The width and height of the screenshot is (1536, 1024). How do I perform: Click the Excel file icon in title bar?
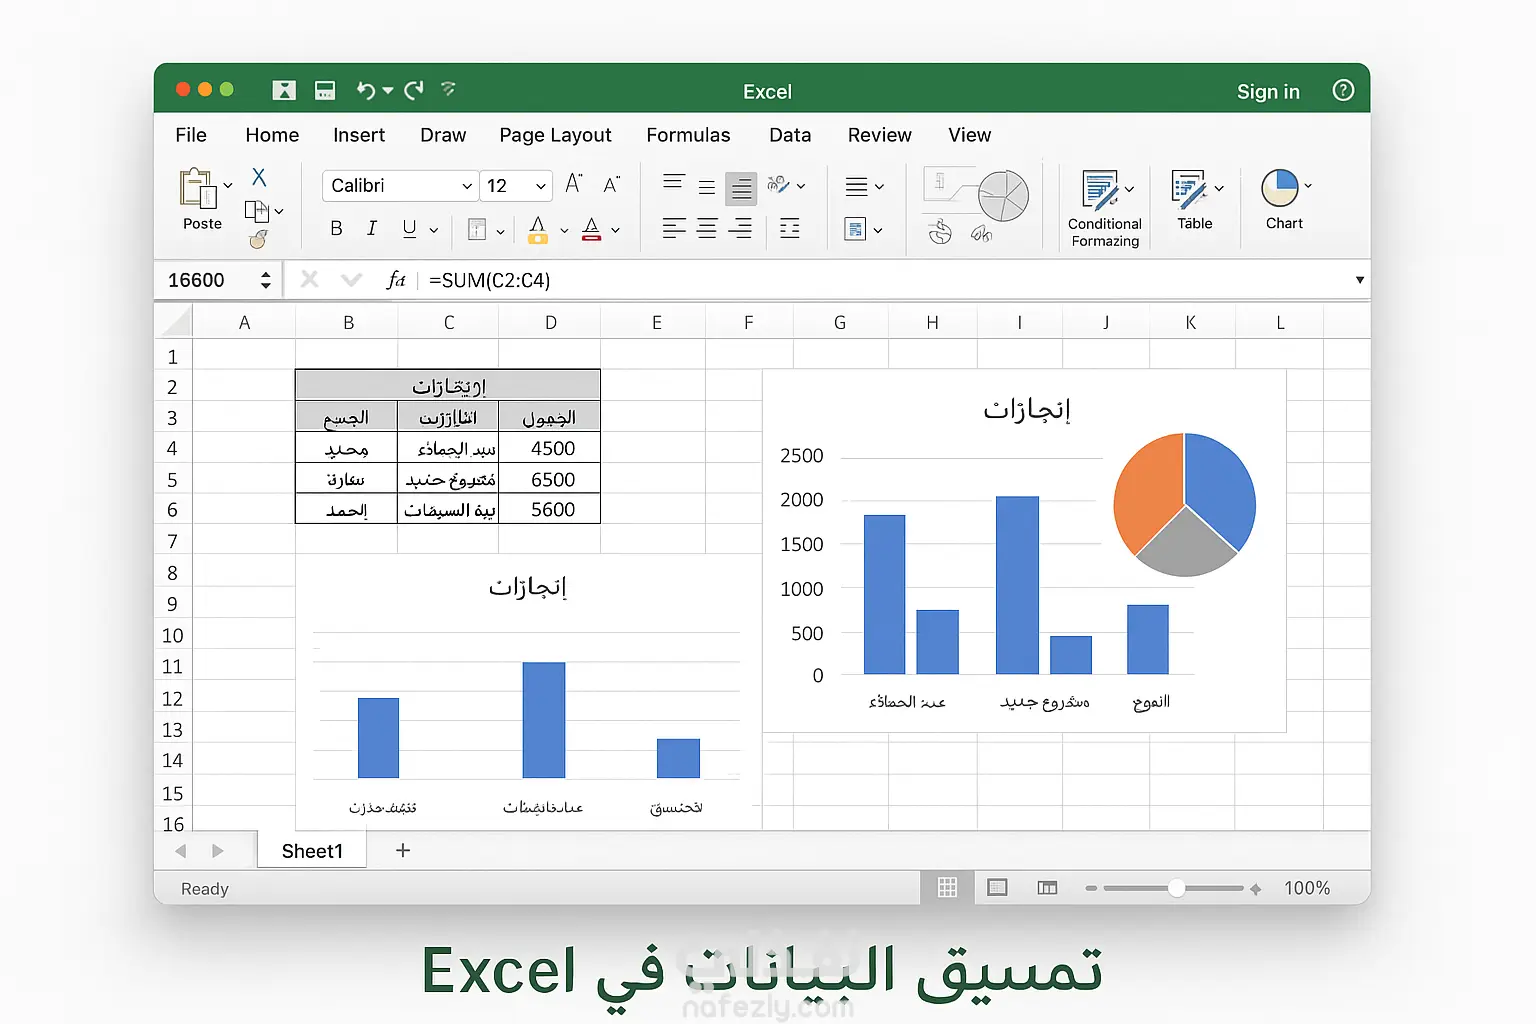[x=284, y=90]
